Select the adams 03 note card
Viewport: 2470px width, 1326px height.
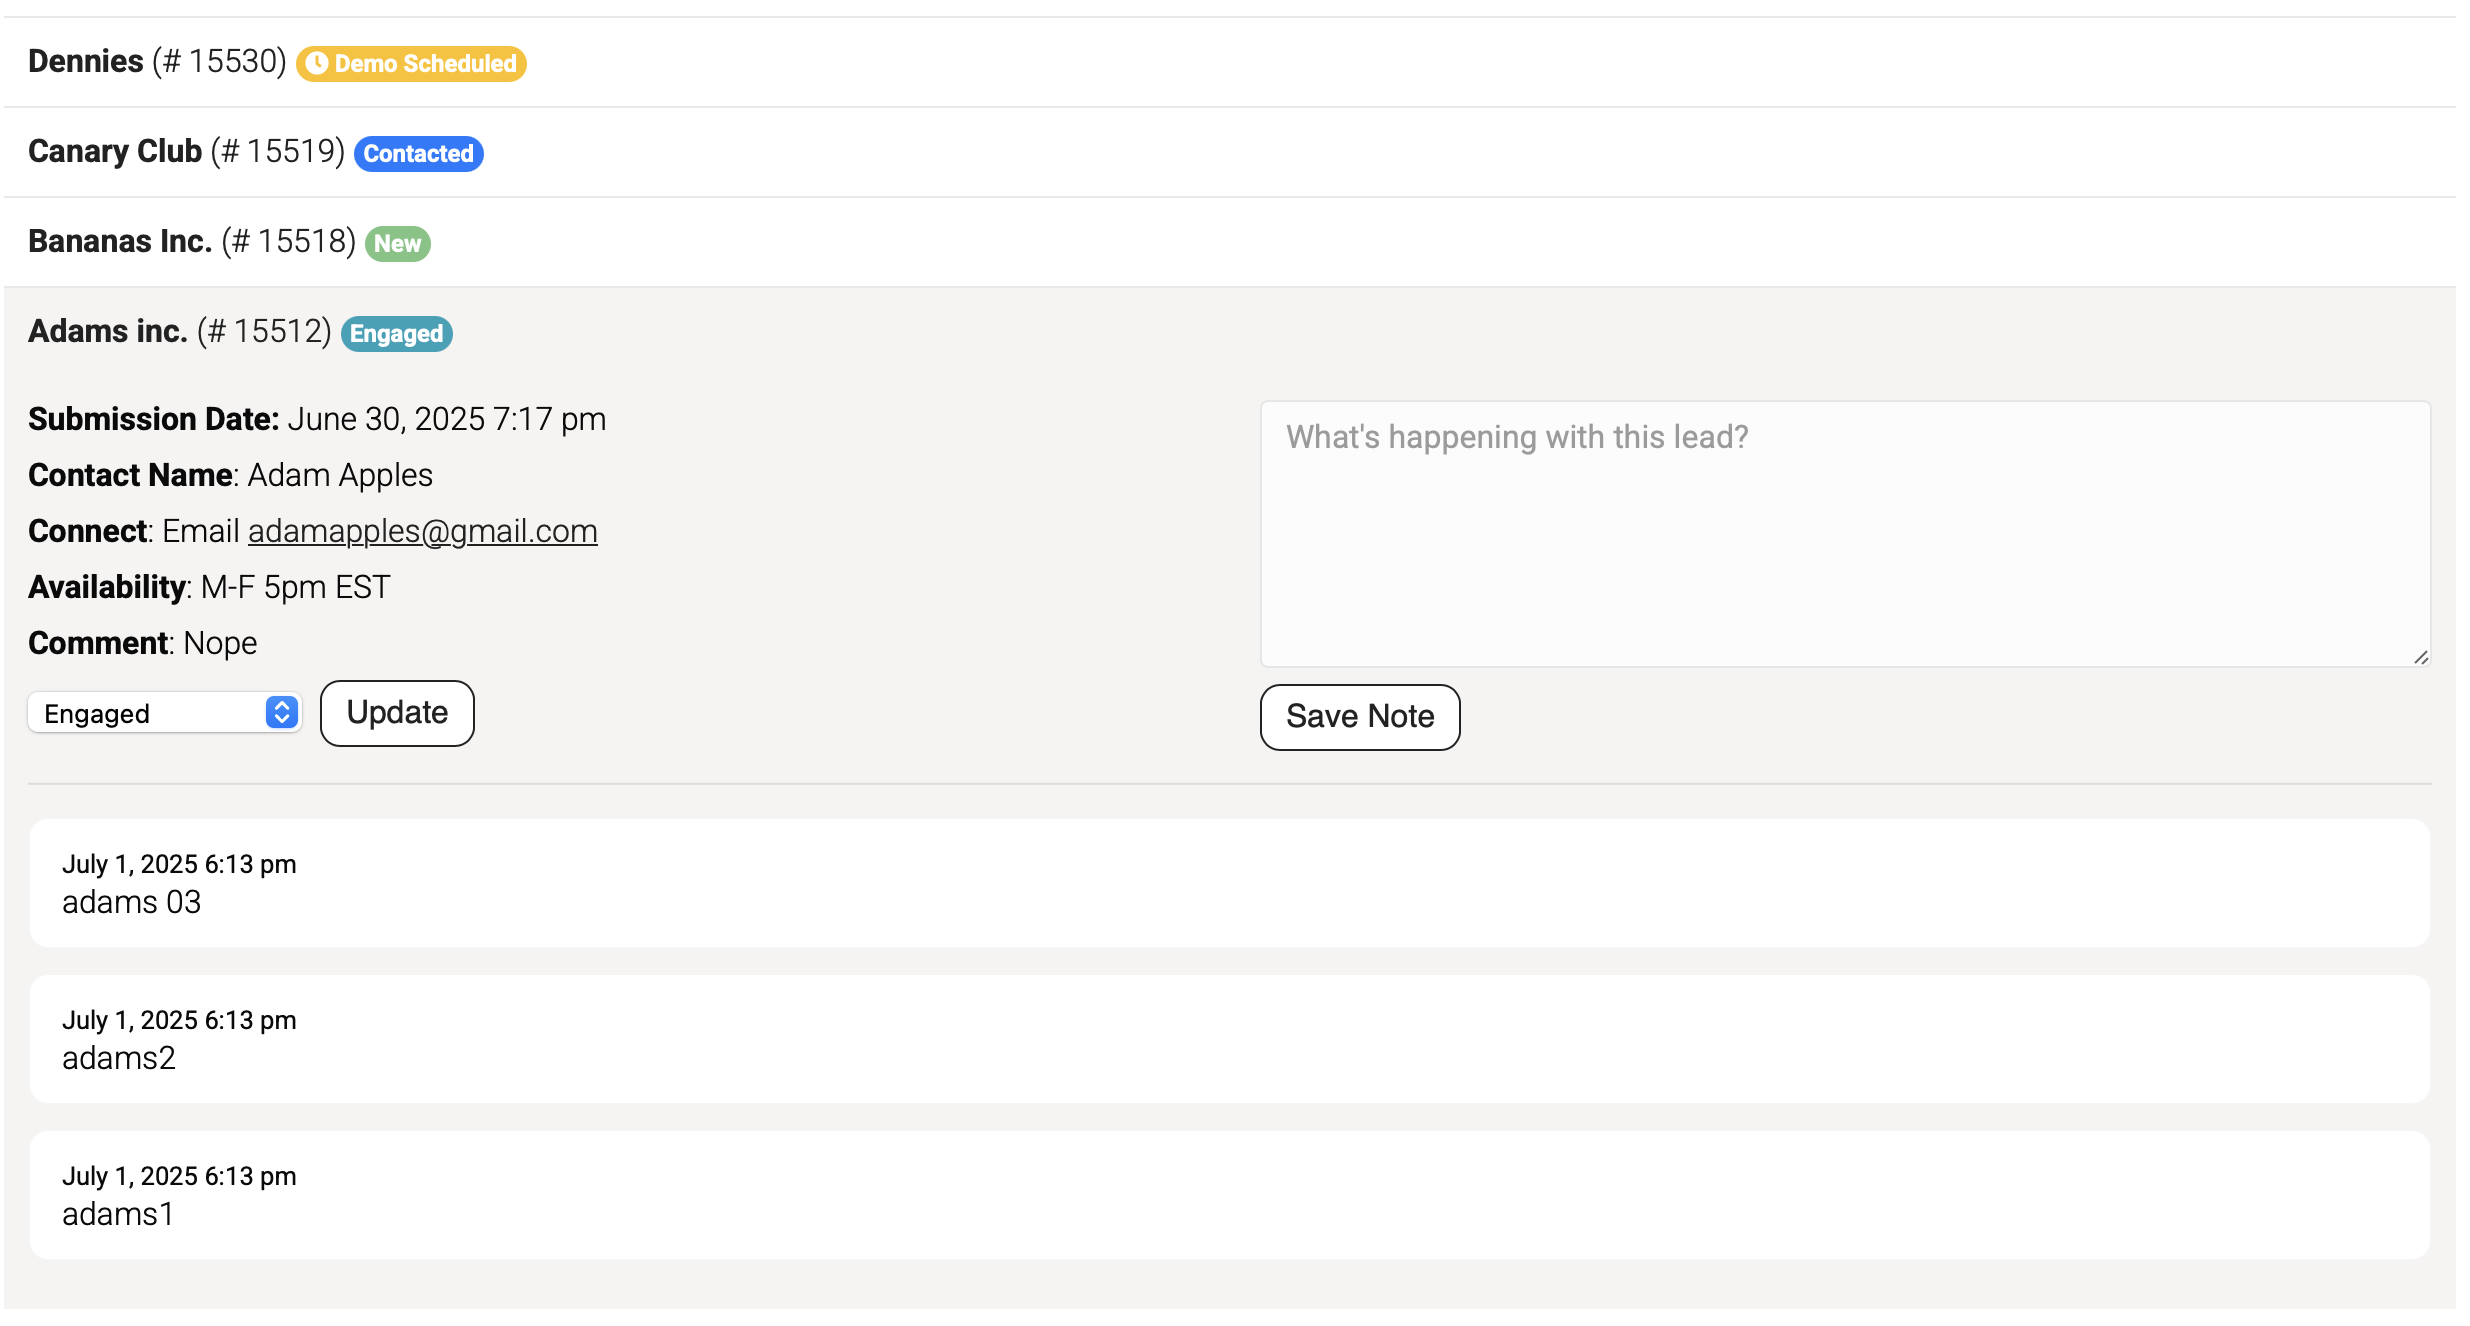click(x=1230, y=883)
